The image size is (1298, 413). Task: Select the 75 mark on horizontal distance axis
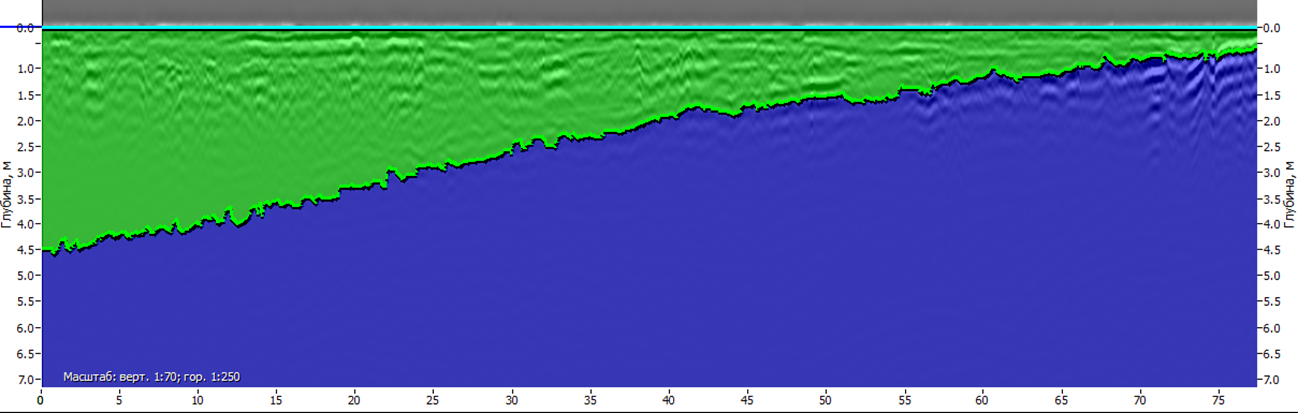click(1217, 399)
